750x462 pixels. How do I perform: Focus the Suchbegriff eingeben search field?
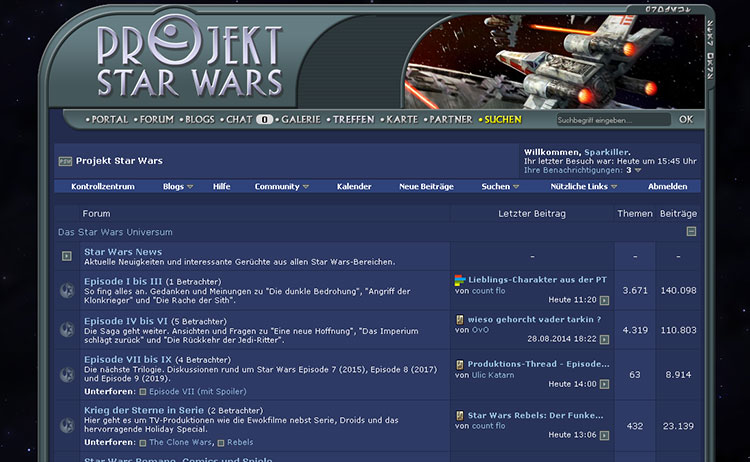tap(612, 120)
